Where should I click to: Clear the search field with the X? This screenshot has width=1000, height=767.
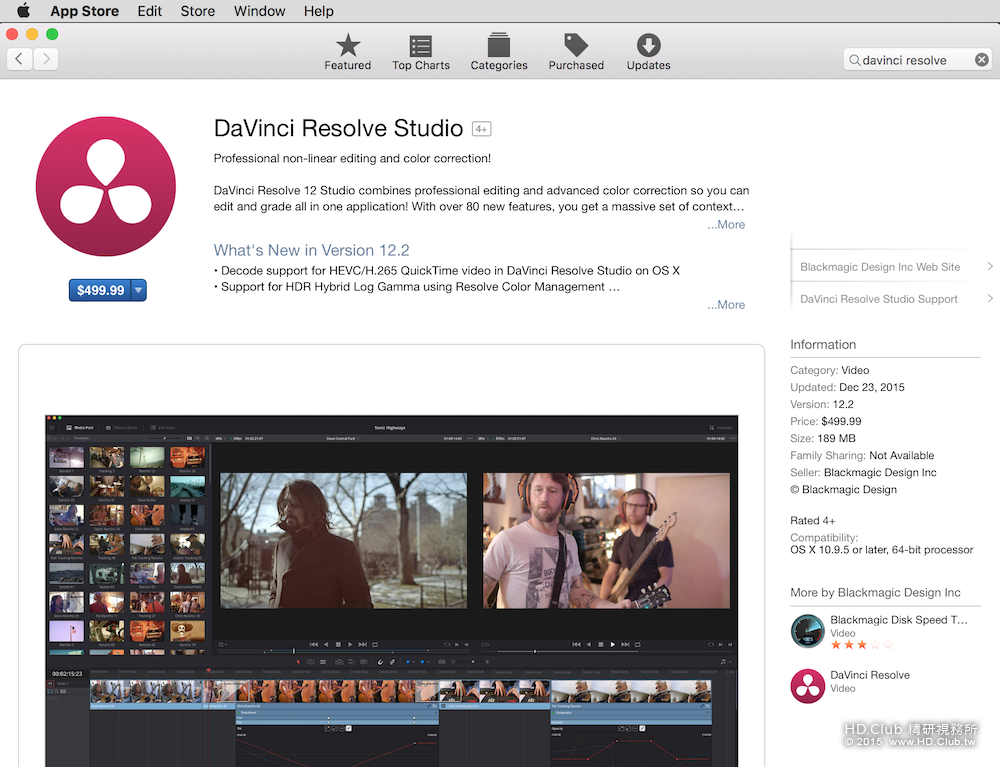[982, 60]
